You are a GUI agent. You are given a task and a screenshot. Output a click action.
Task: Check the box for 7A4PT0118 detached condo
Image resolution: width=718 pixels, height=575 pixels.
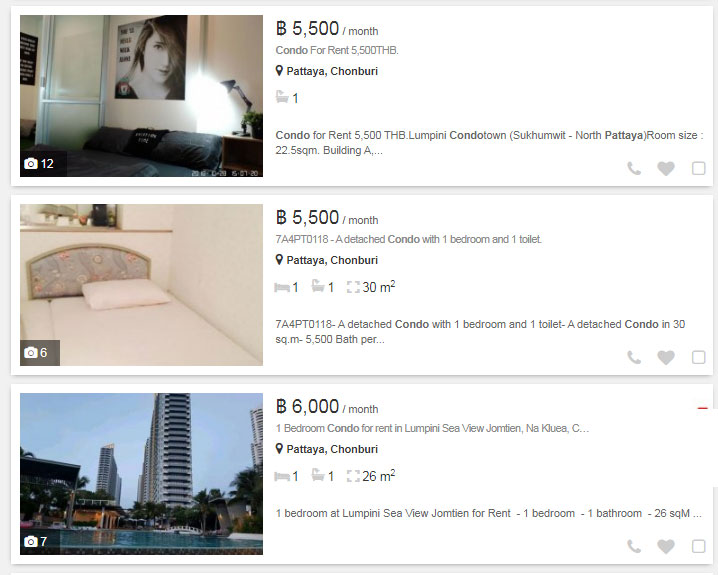pyautogui.click(x=698, y=357)
